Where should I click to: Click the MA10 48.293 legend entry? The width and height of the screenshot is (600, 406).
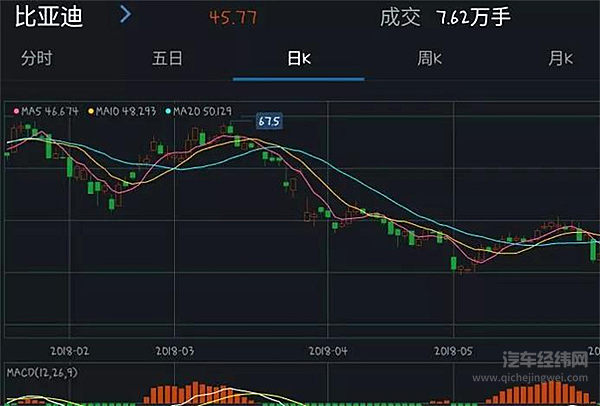tap(122, 111)
